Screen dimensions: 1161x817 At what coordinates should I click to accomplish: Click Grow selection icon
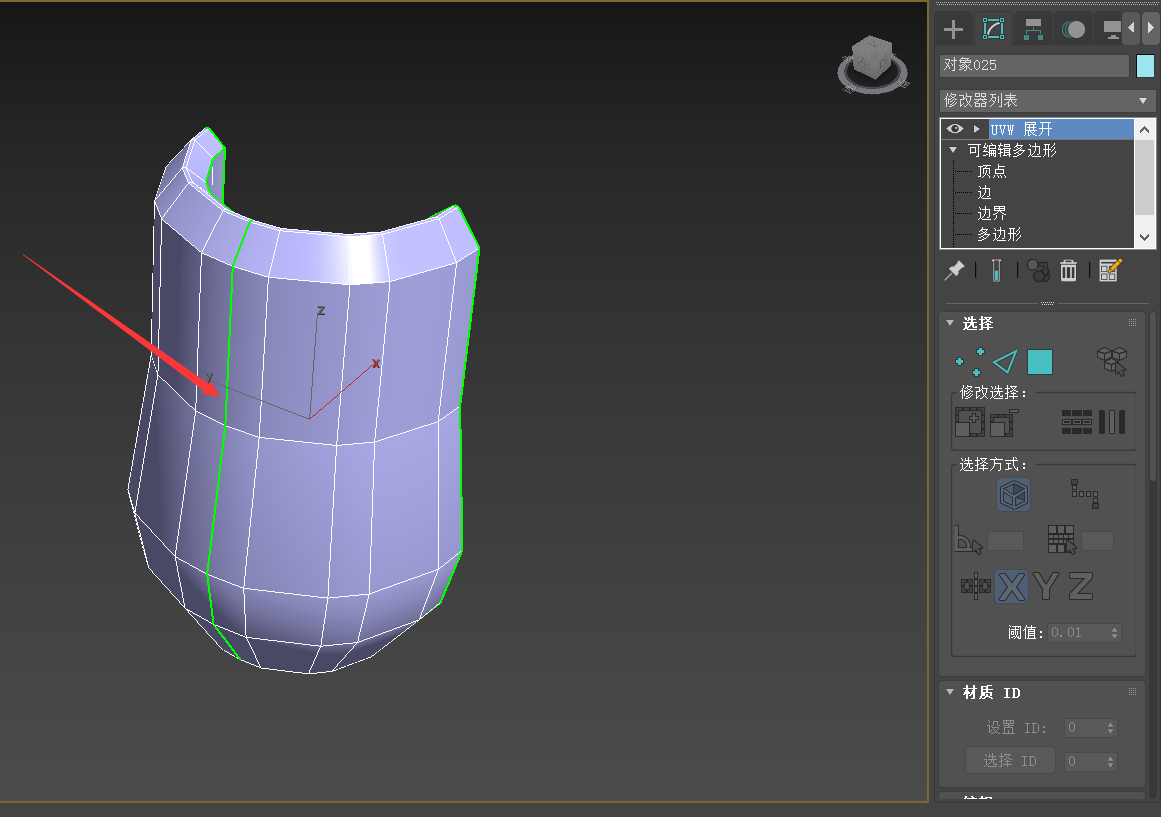click(969, 422)
